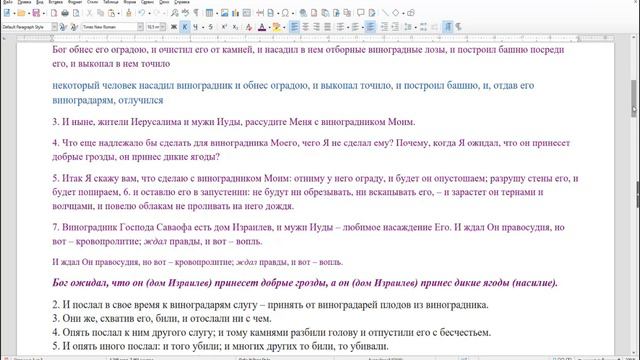Click the Clear Direct Formatting icon
The image size is (640, 360).
coord(249,27)
